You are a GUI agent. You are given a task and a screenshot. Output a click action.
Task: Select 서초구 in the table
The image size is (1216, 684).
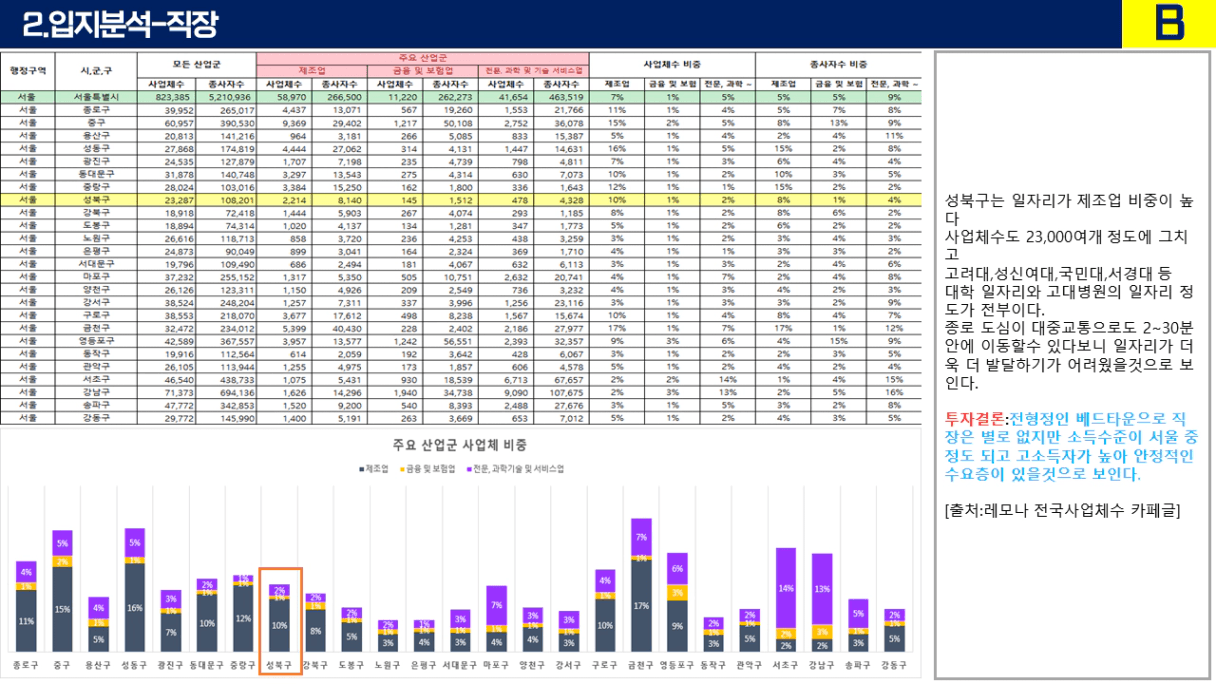coord(97,380)
